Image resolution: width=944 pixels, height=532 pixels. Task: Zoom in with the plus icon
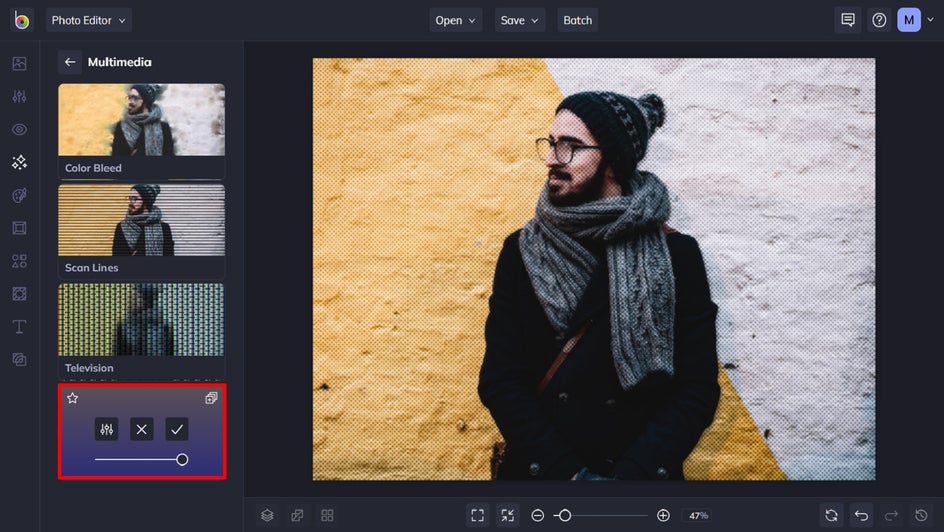coord(663,516)
